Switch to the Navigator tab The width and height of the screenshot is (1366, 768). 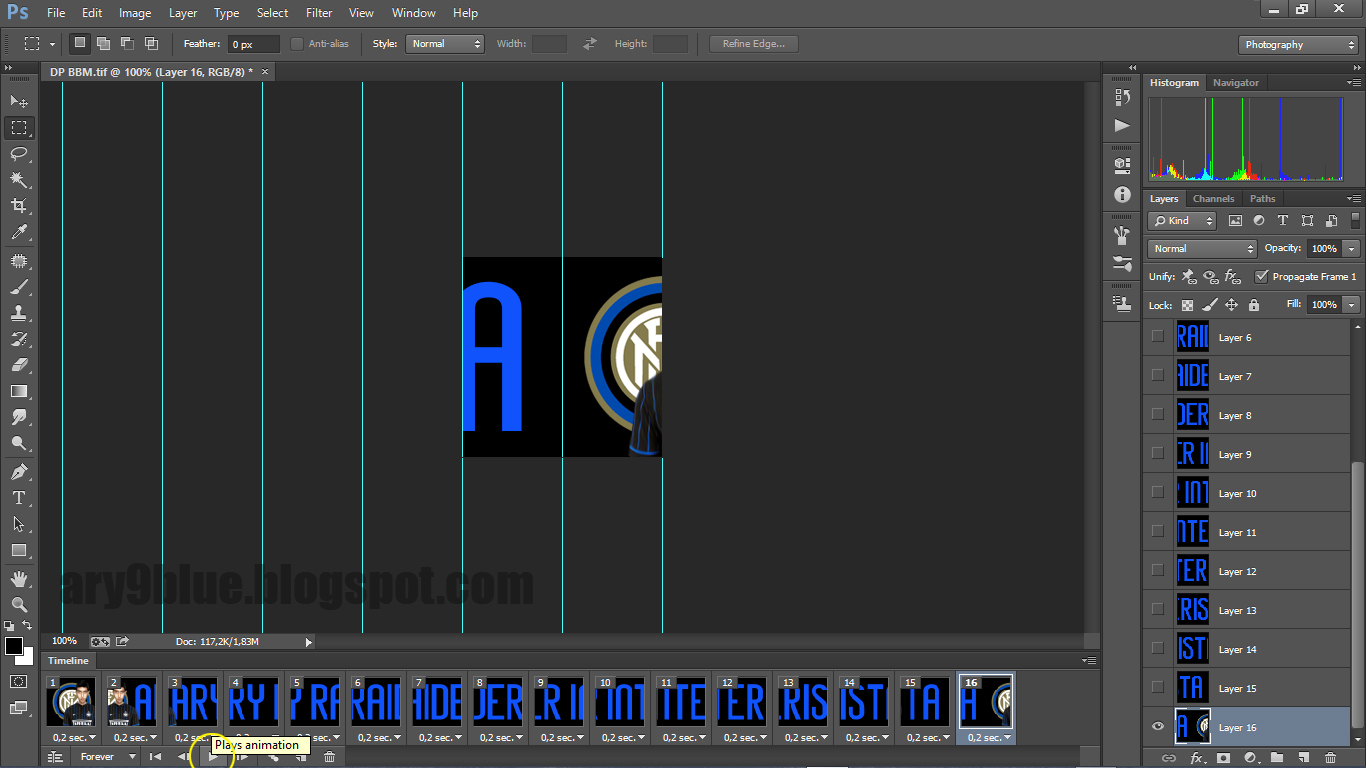click(1236, 83)
